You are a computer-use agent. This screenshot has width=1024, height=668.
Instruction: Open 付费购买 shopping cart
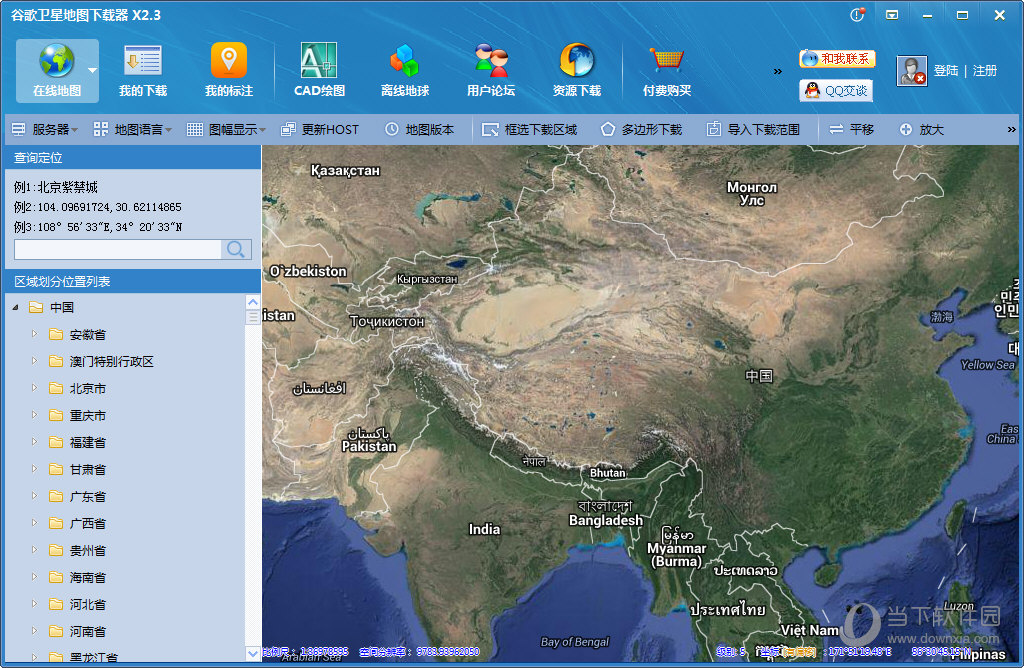coord(667,71)
